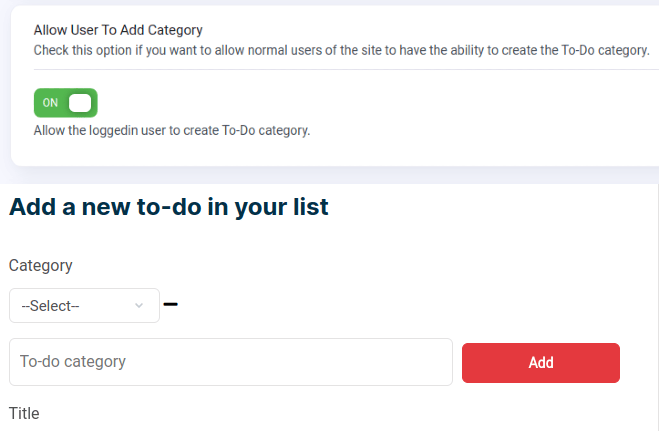Click the white knob of the ON toggle
This screenshot has height=431, width=659.
(x=80, y=103)
